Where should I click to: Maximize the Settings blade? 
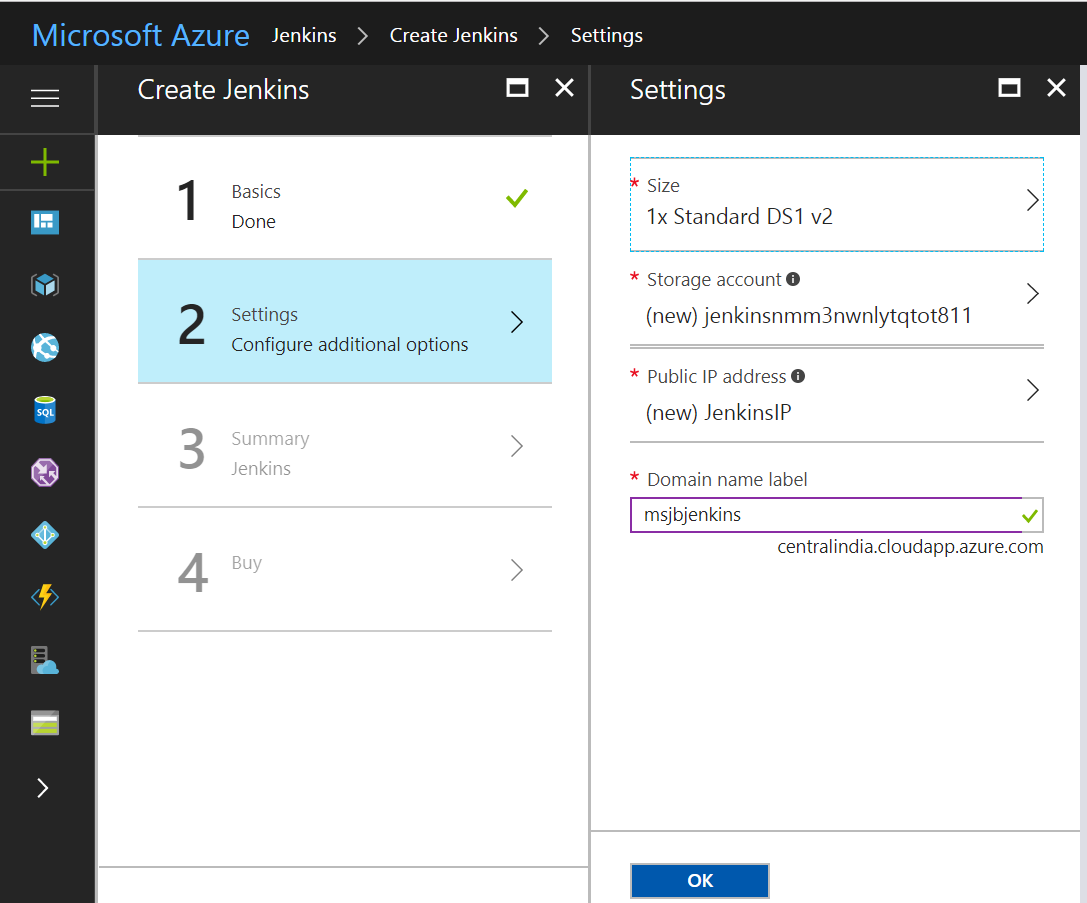1009,88
